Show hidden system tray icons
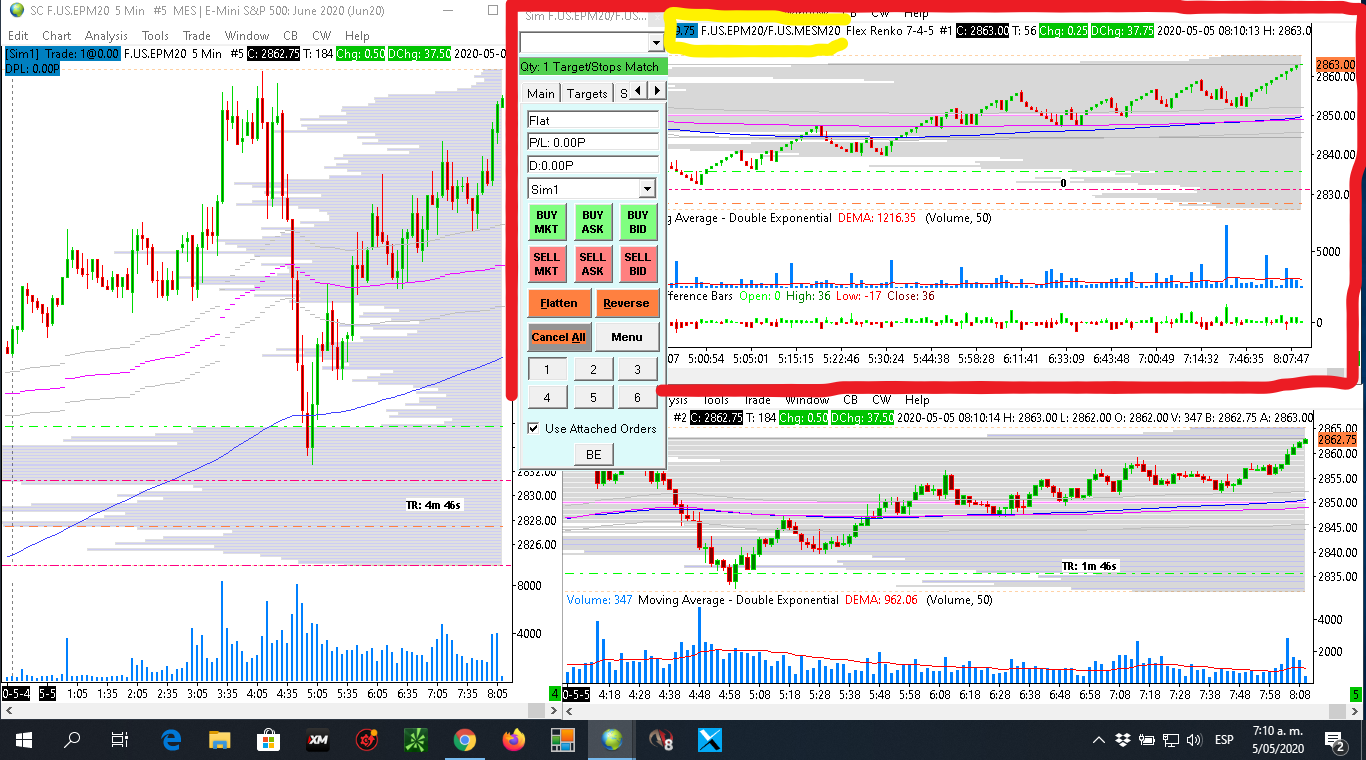The height and width of the screenshot is (760, 1366). (x=1099, y=740)
